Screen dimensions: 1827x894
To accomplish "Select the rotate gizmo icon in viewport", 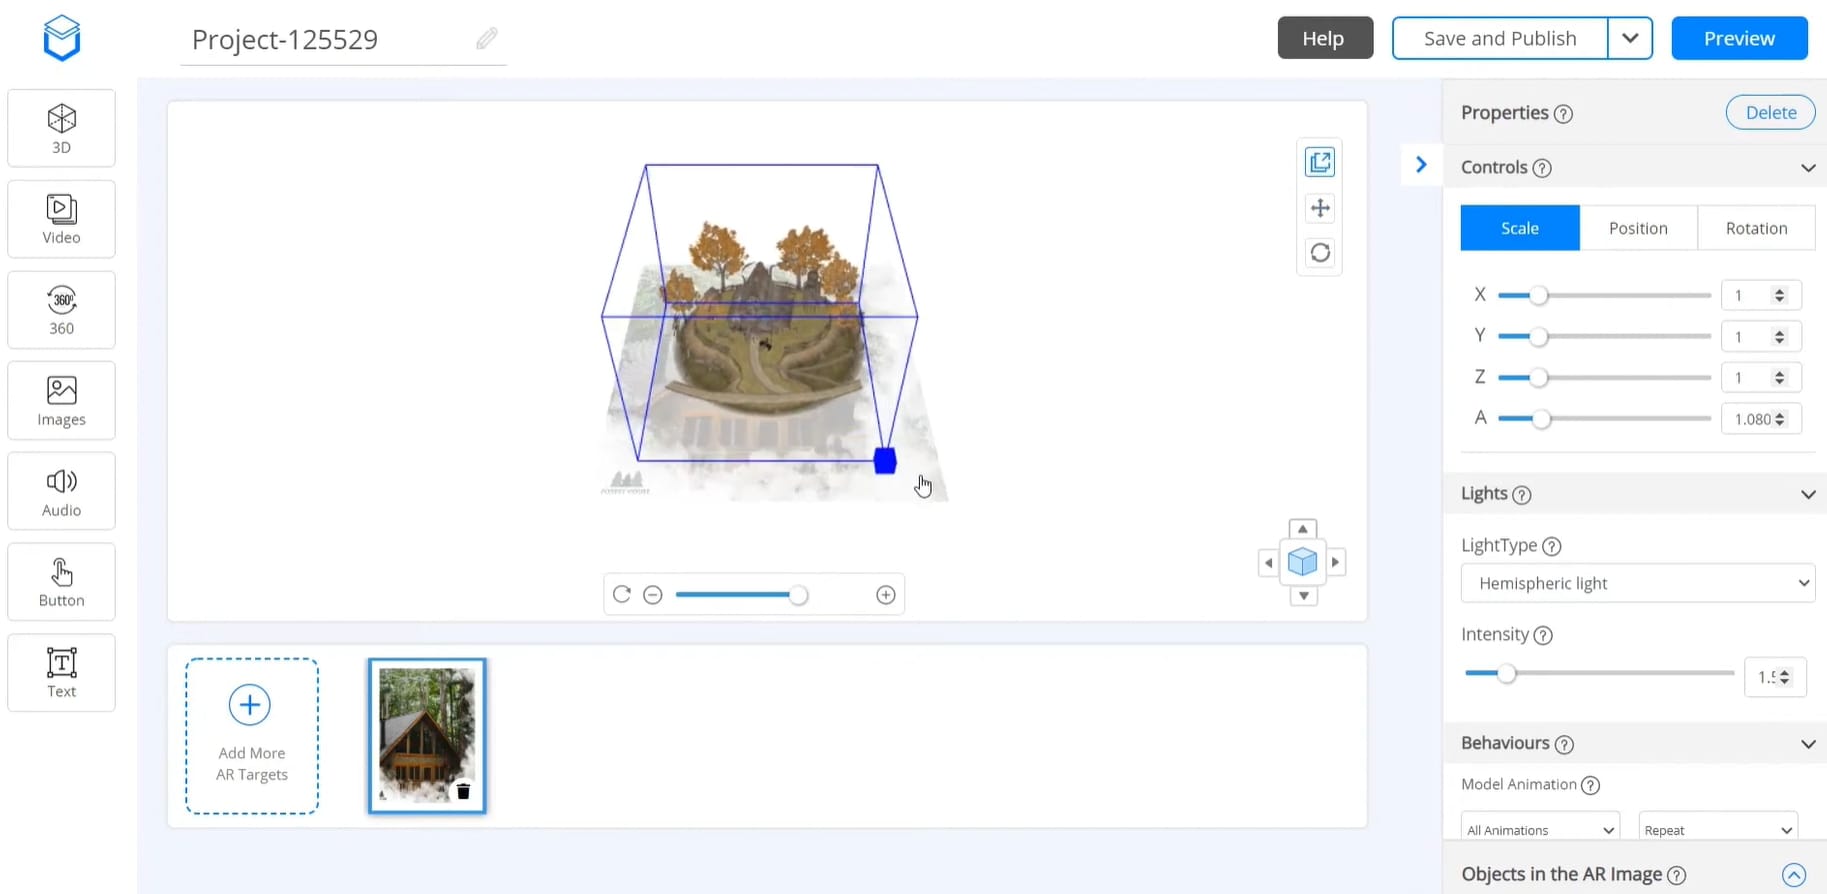I will pos(1320,253).
